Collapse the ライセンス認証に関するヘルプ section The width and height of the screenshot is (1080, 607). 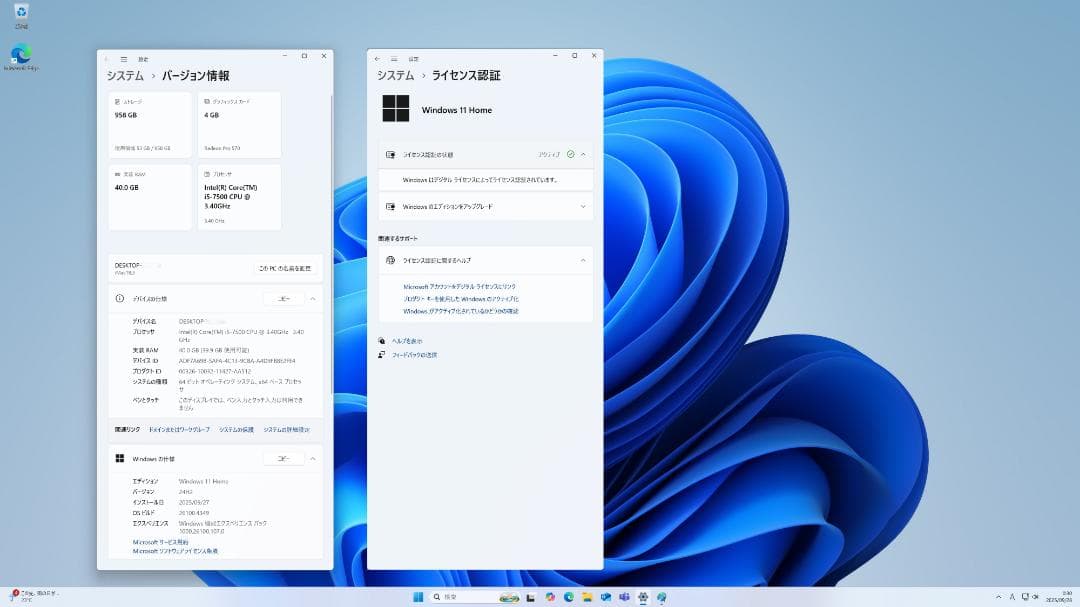point(583,260)
